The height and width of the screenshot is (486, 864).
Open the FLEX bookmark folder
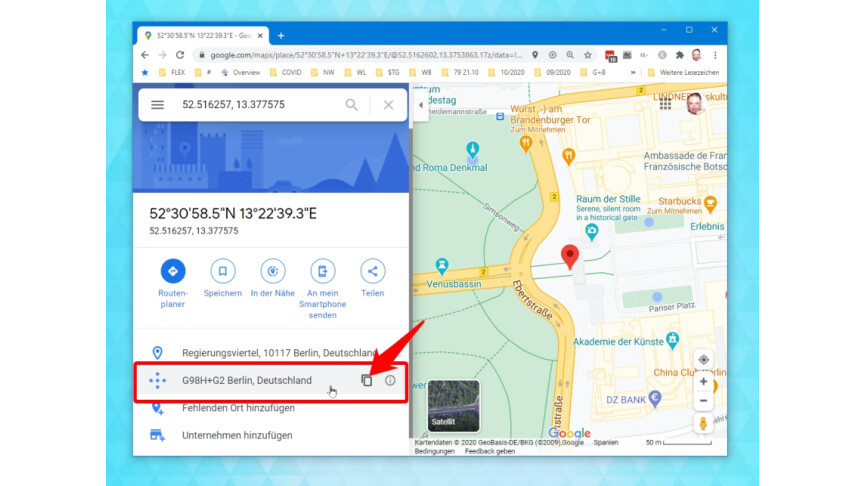click(x=172, y=72)
